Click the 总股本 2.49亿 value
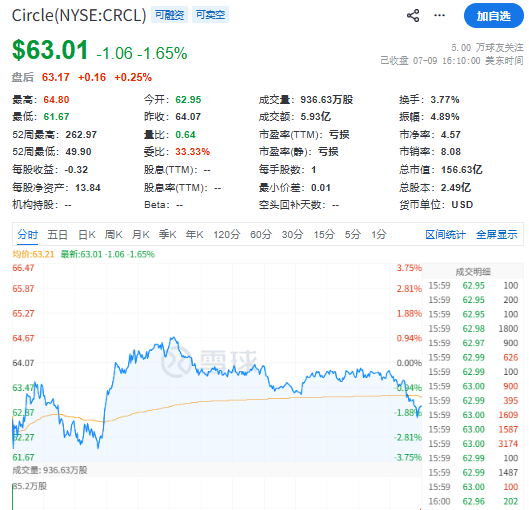The image size is (529, 510). (455, 188)
